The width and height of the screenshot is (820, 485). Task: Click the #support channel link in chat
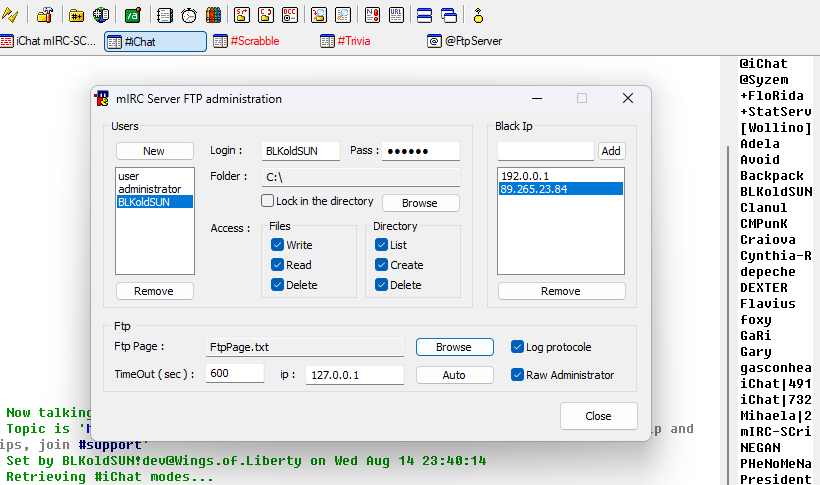110,445
